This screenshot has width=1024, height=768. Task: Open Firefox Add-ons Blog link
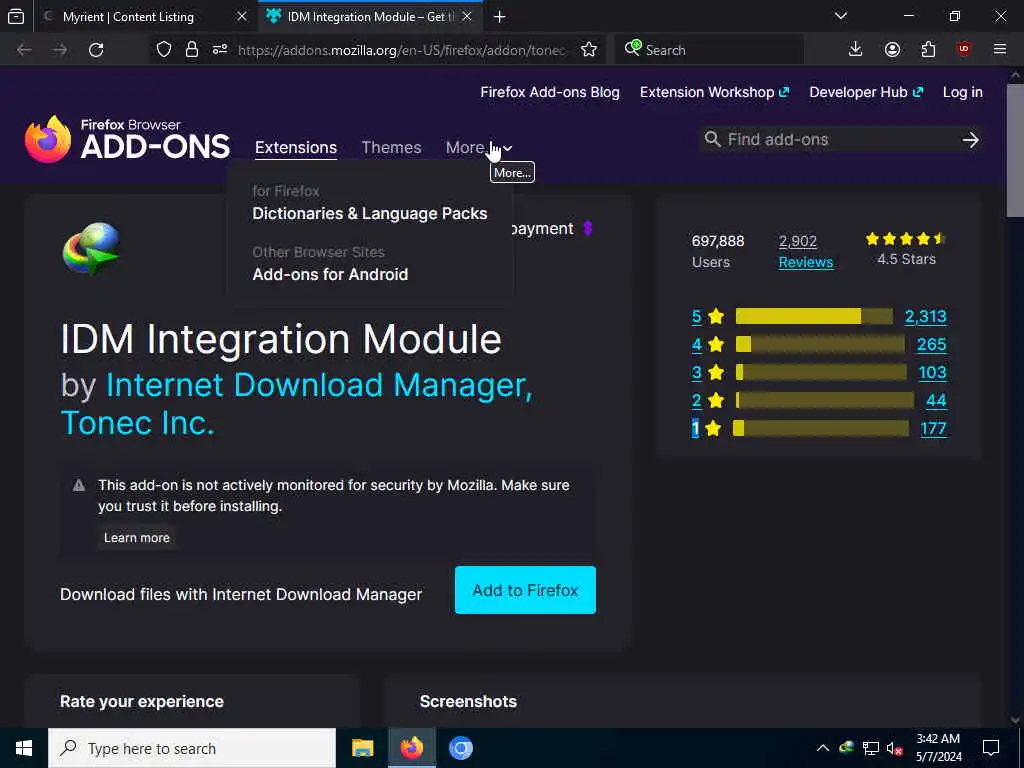pyautogui.click(x=550, y=92)
